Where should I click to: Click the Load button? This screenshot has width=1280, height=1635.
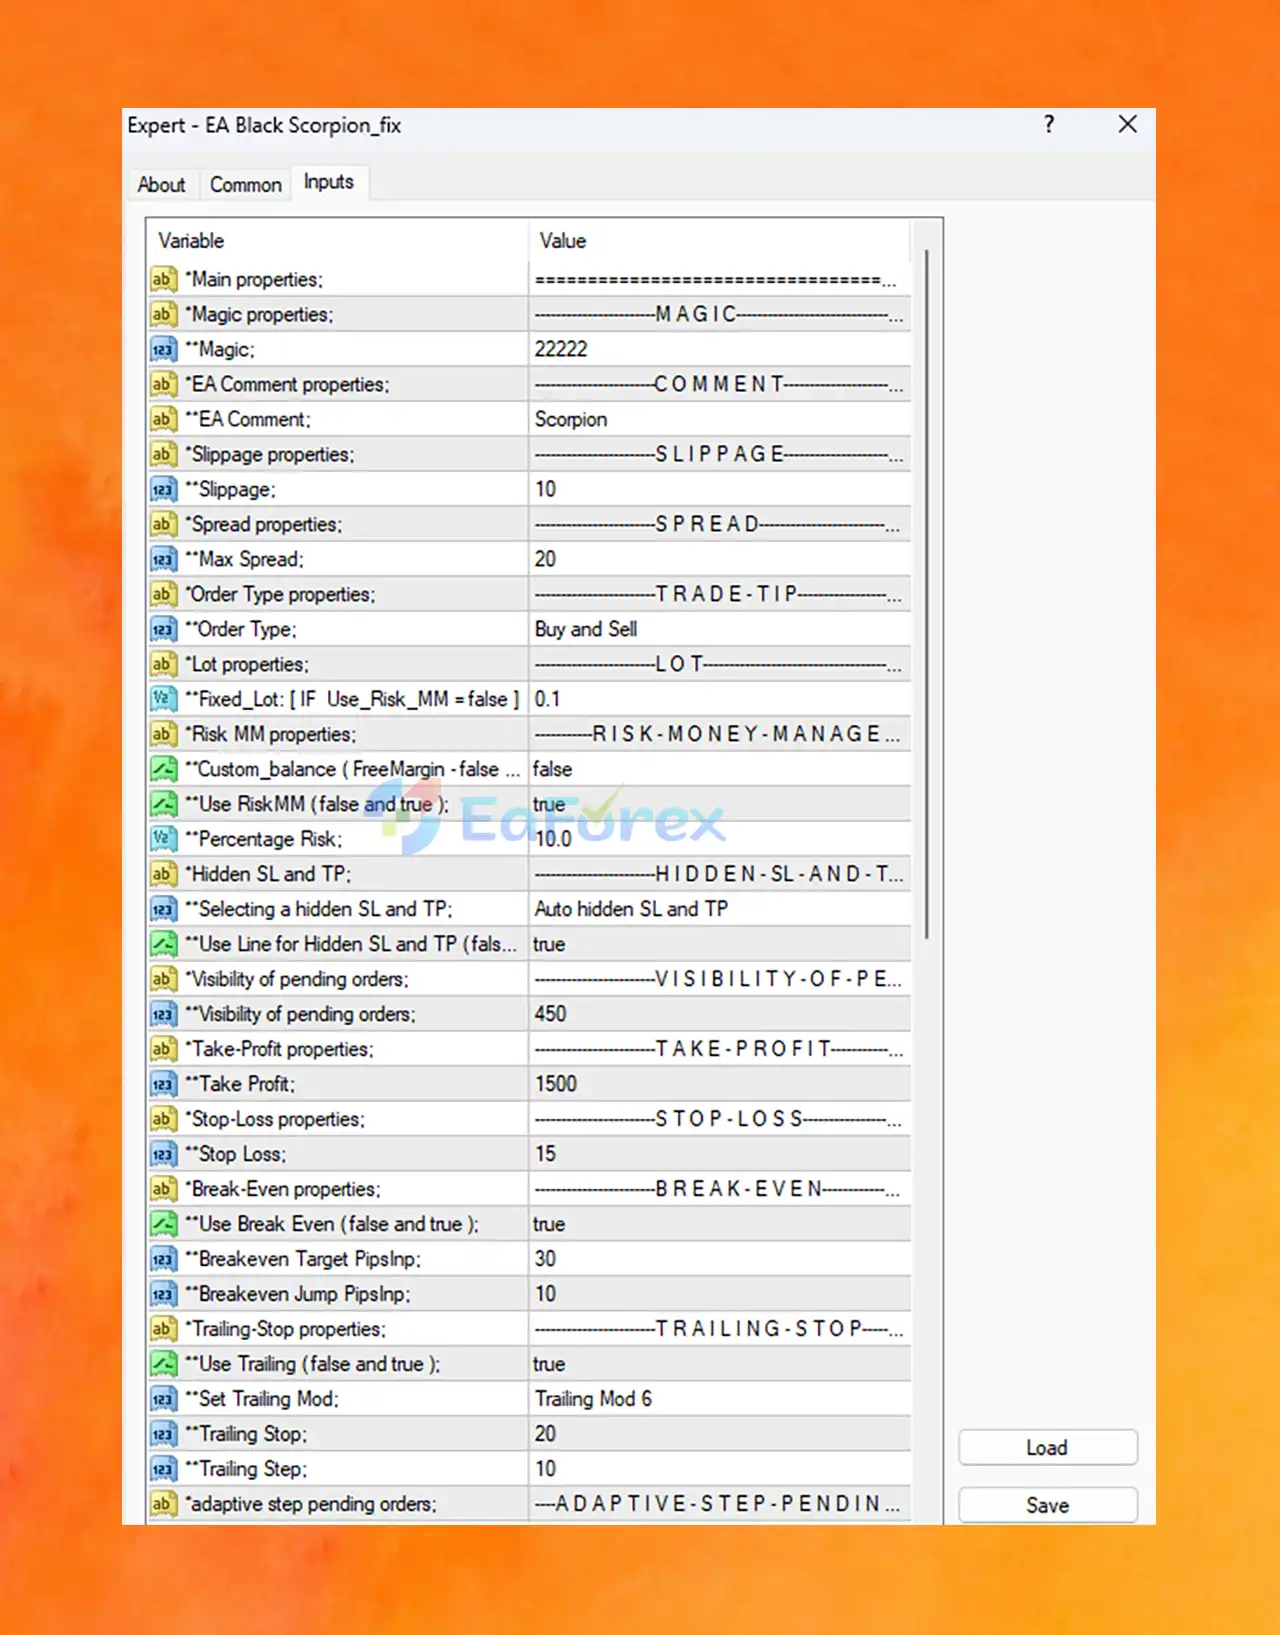click(x=1047, y=1448)
